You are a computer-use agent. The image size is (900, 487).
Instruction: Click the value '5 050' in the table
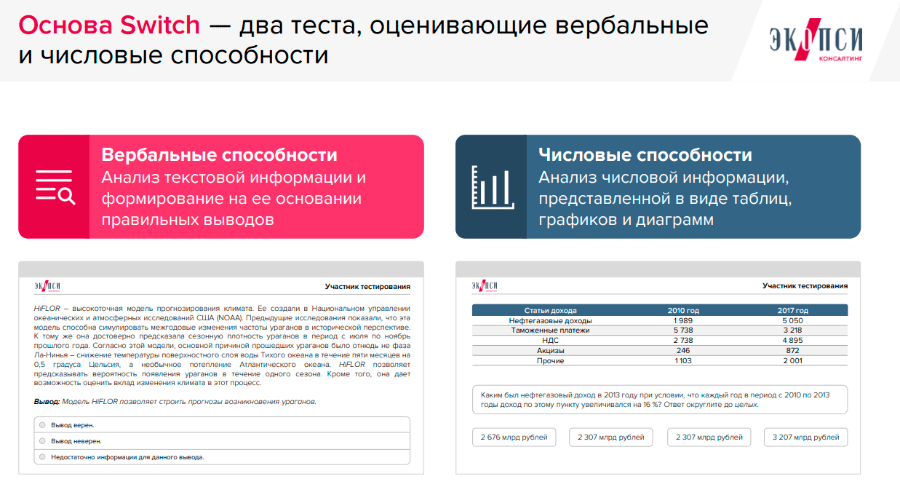tap(793, 320)
